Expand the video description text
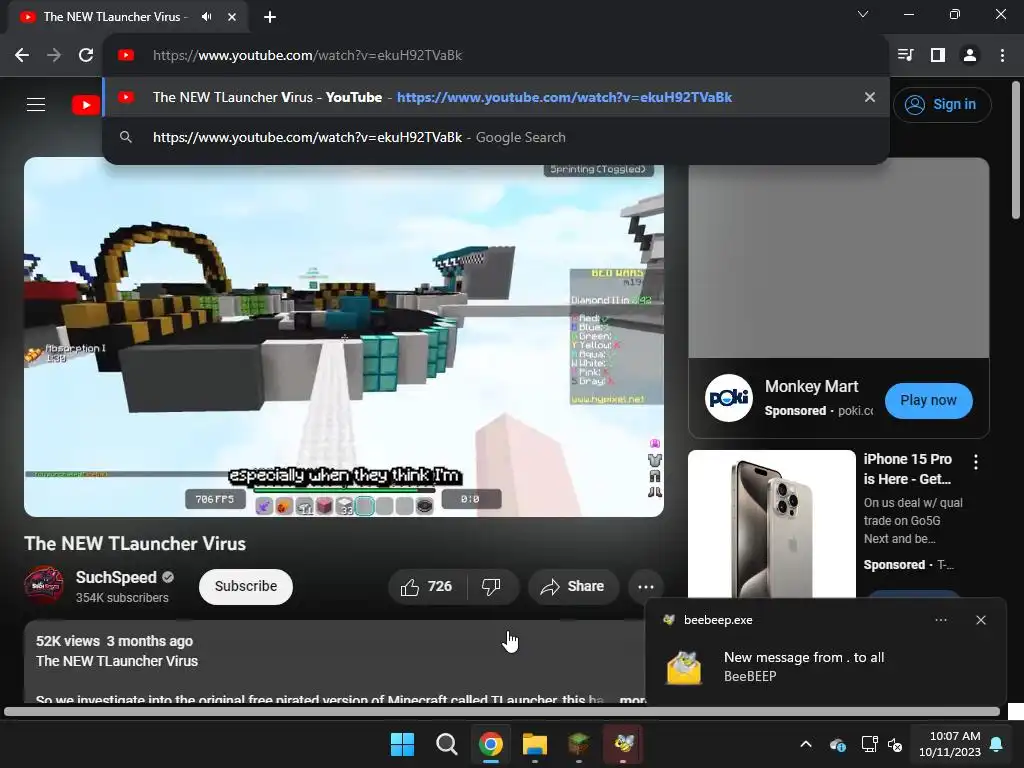Viewport: 1024px width, 768px height. (632, 699)
